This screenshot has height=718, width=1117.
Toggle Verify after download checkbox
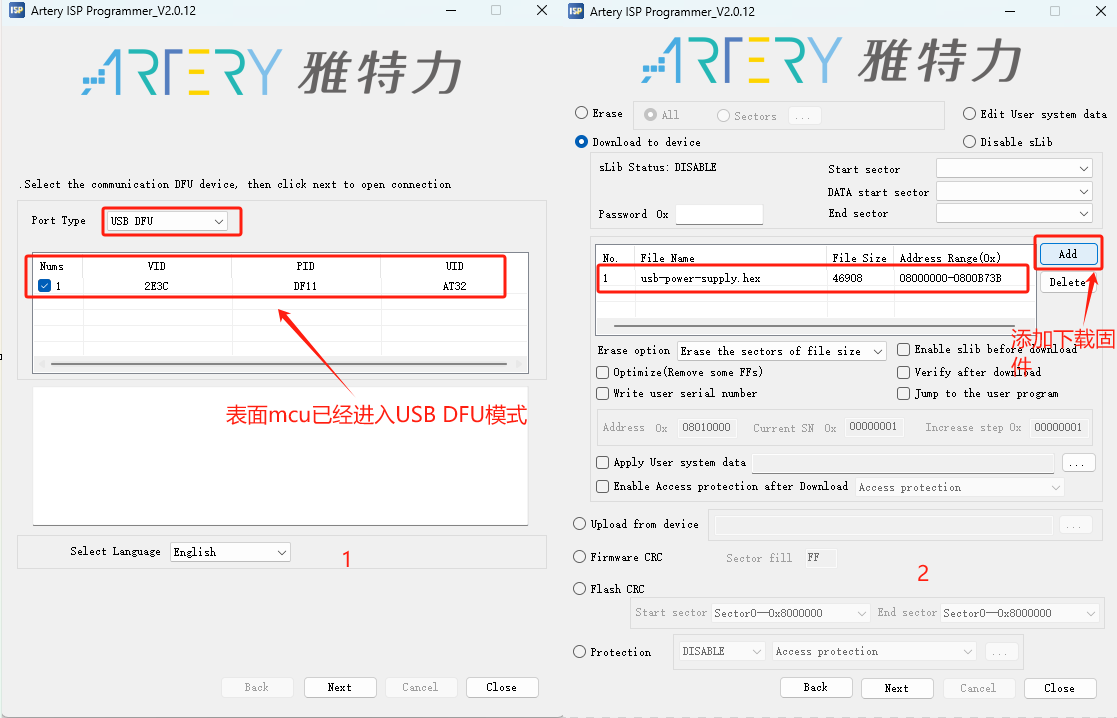[903, 373]
